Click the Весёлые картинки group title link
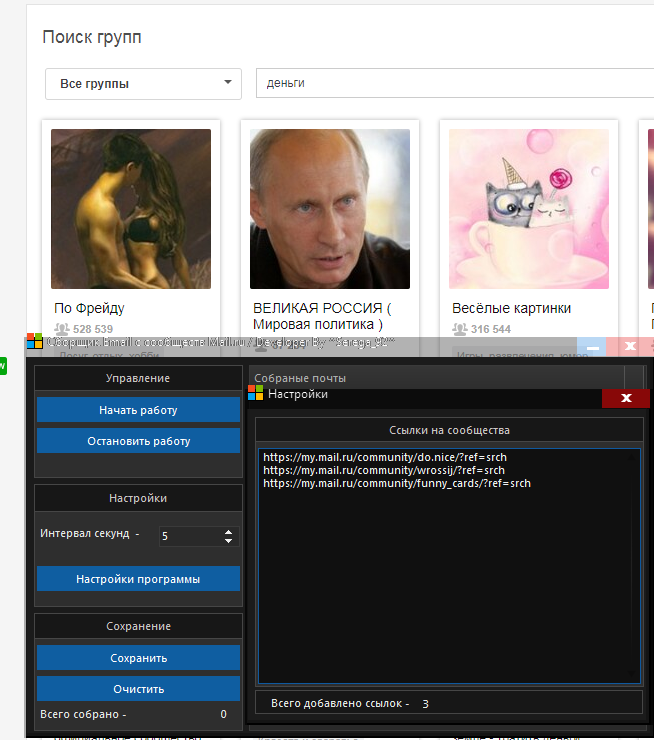This screenshot has height=740, width=654. (511, 308)
